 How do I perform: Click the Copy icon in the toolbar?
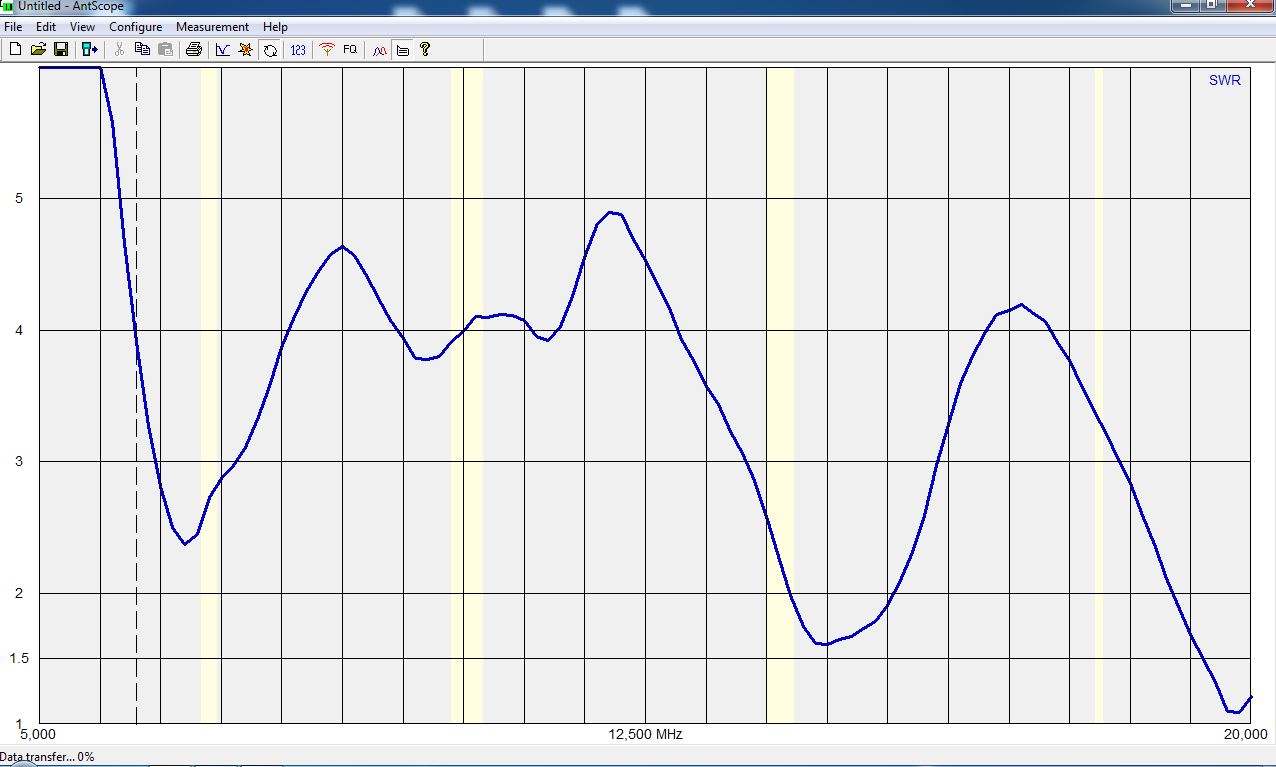coord(142,49)
